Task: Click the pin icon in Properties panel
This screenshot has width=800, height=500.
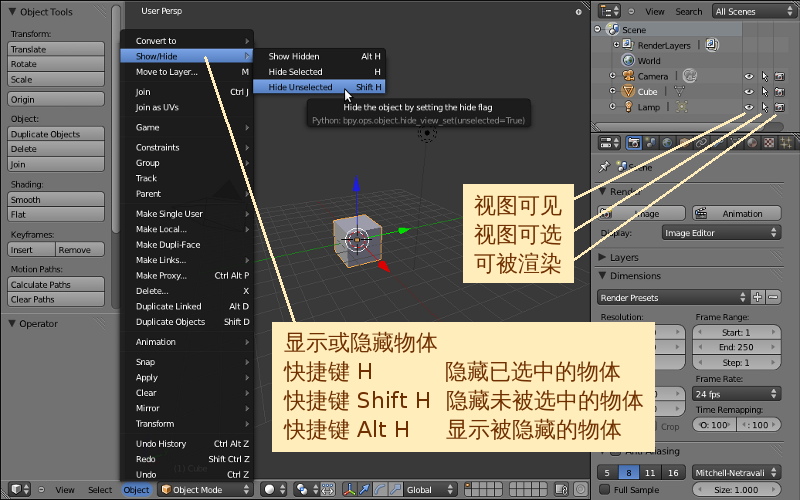Action: click(x=605, y=166)
